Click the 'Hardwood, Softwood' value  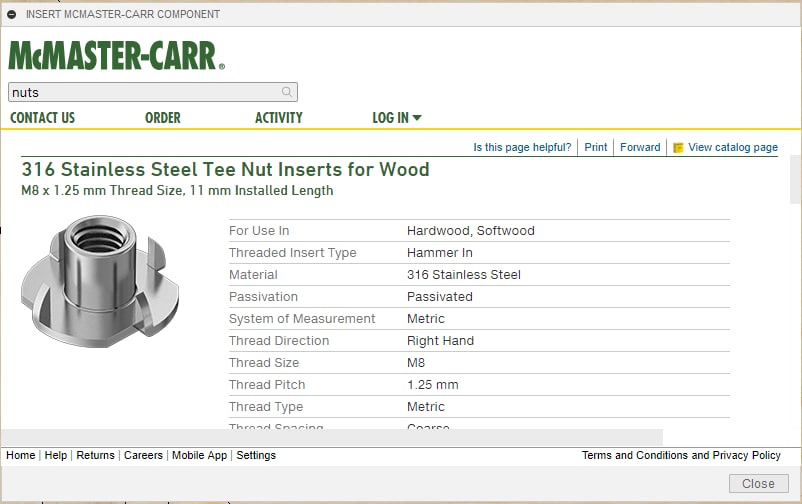471,231
